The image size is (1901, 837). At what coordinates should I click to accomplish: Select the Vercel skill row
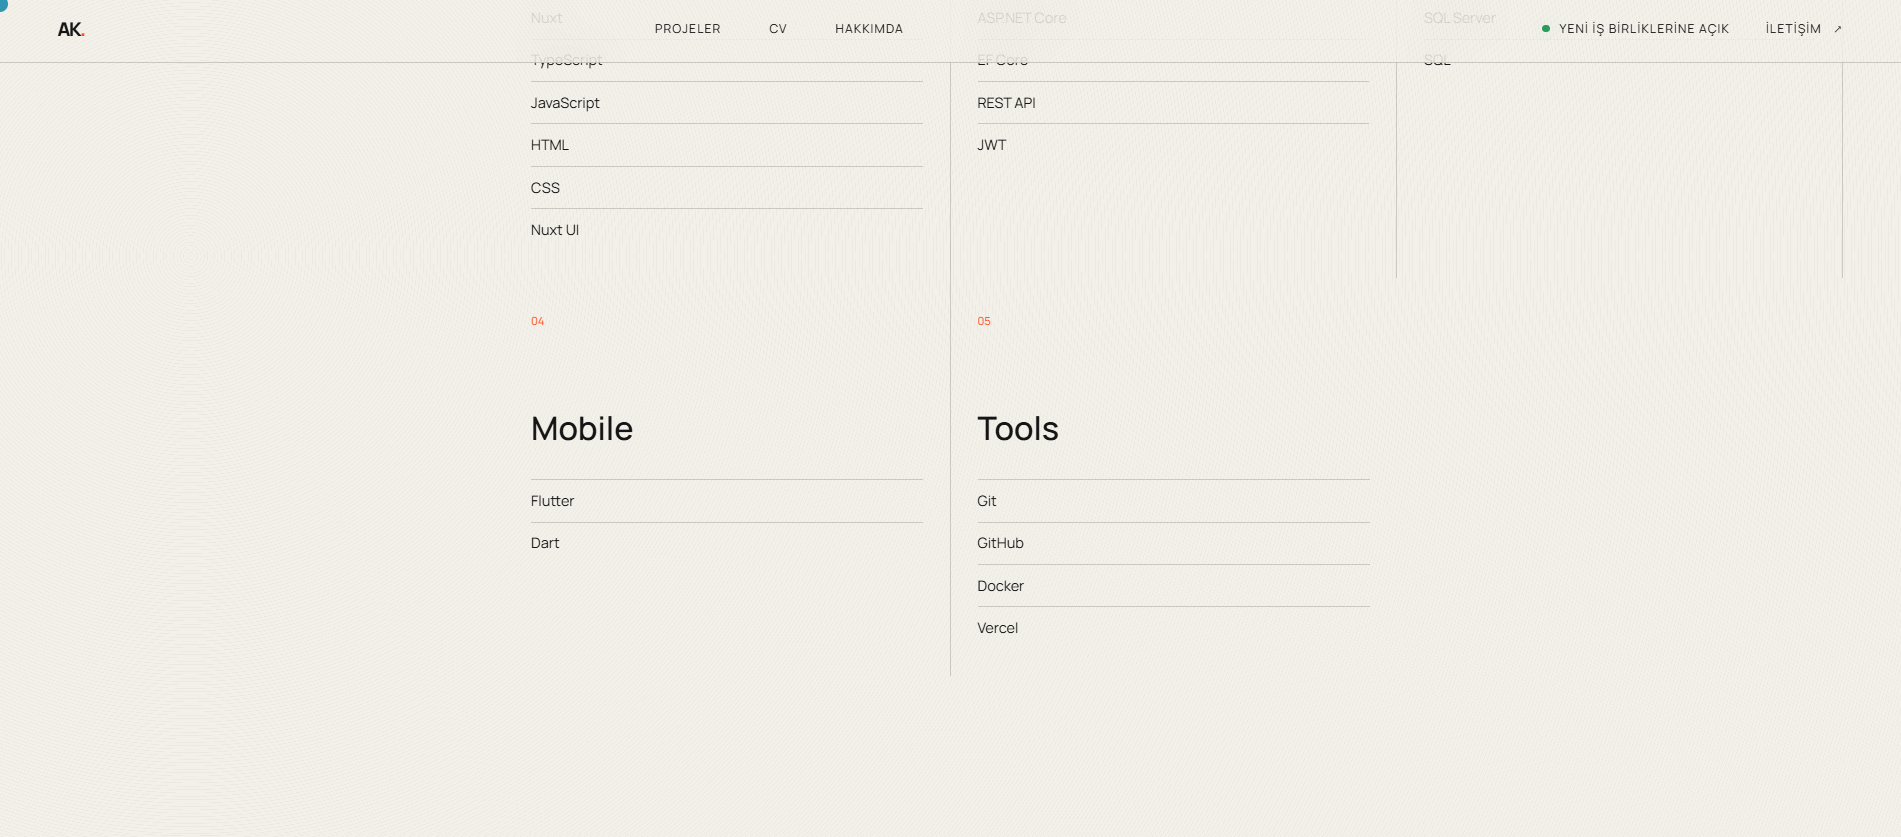[x=1173, y=628]
